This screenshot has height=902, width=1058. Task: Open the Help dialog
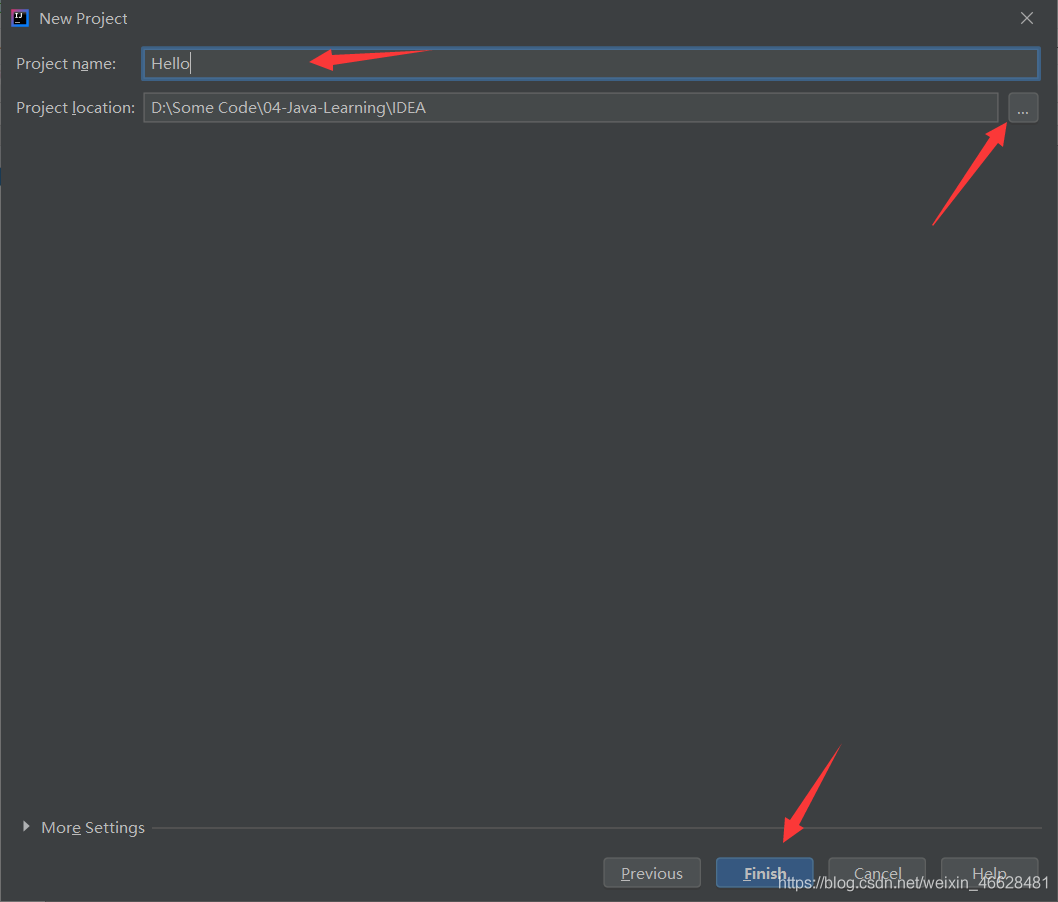point(988,872)
